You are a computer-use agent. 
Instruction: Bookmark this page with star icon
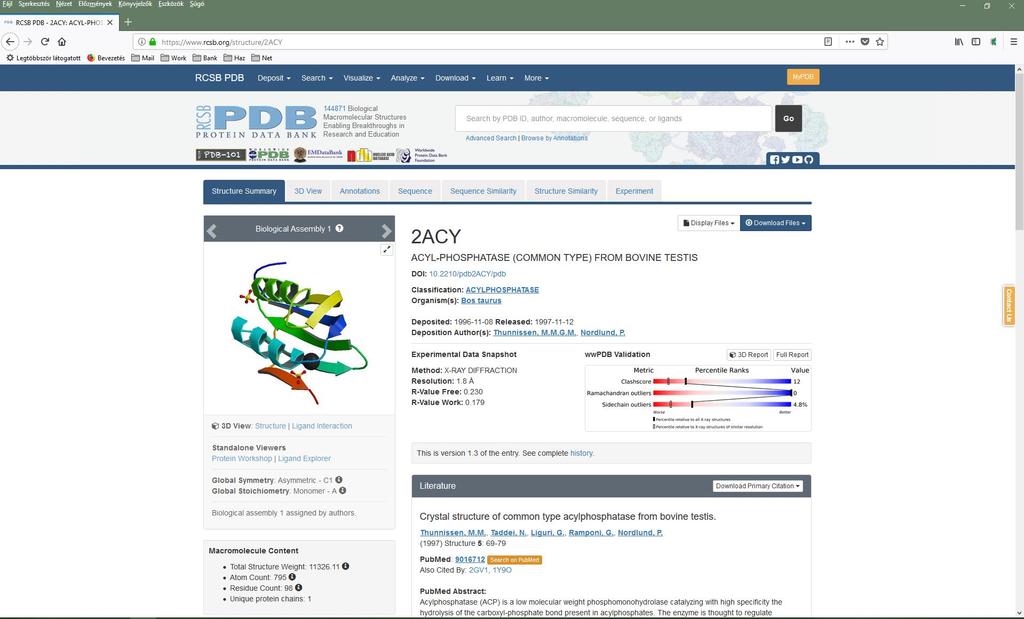coord(880,42)
